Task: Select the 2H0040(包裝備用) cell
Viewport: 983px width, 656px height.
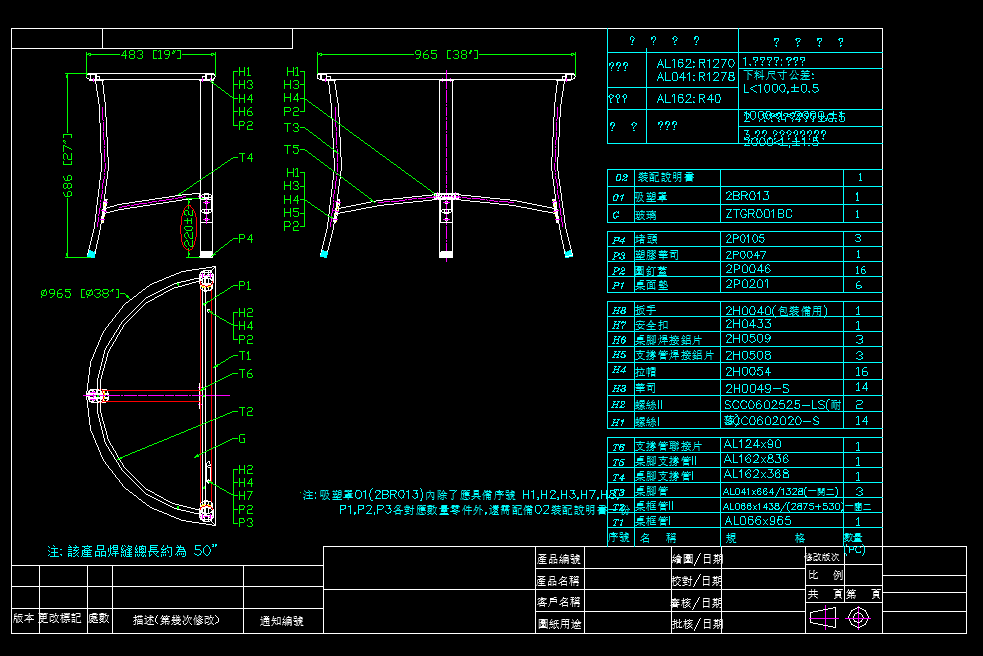Action: (777, 310)
